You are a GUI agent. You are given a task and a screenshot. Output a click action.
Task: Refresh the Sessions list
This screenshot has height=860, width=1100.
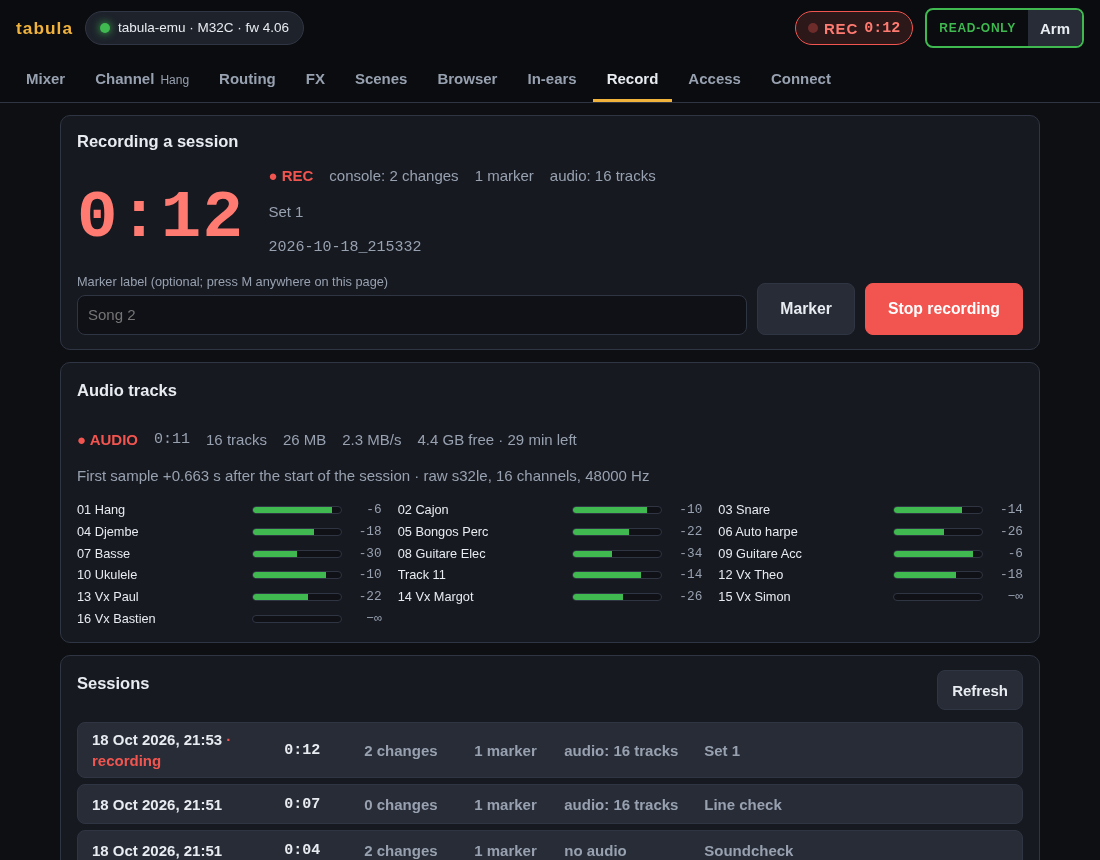tap(979, 690)
